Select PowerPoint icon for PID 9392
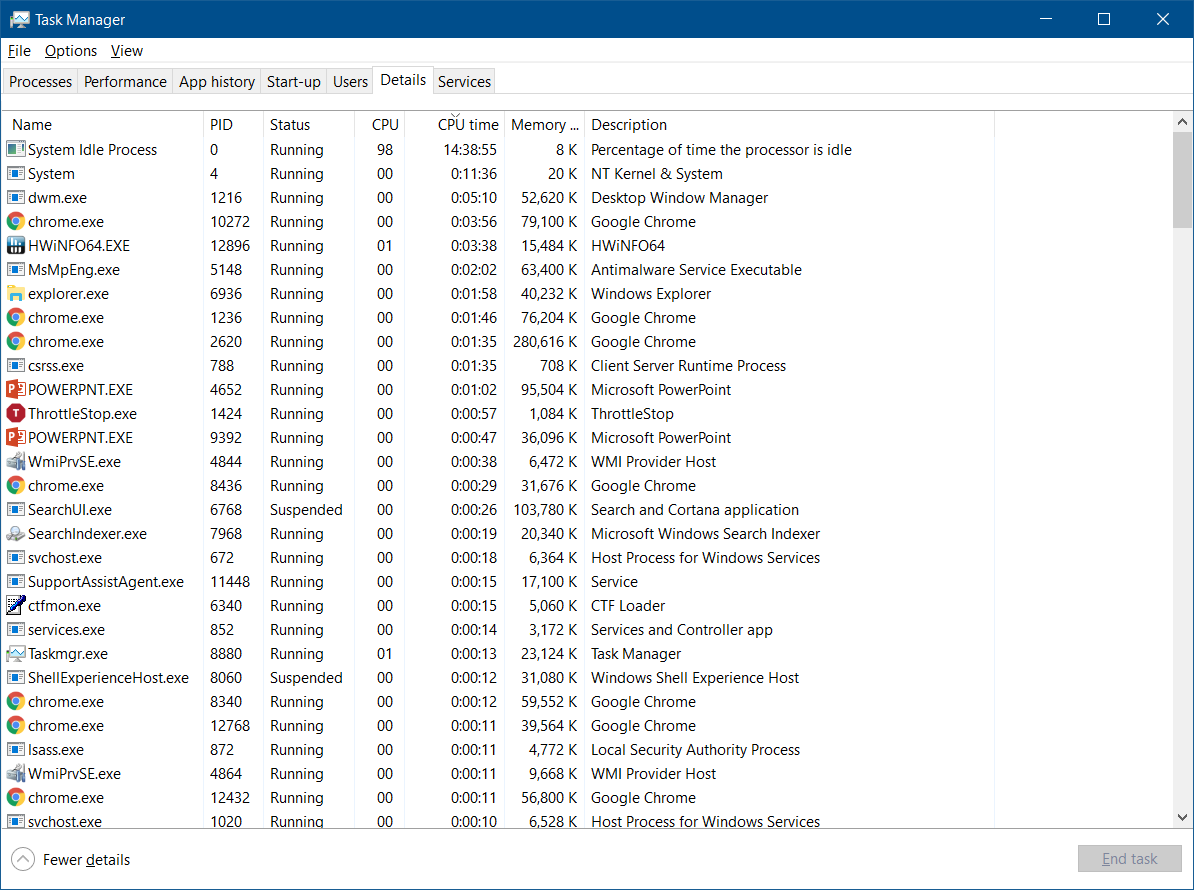This screenshot has height=890, width=1194. click(15, 438)
